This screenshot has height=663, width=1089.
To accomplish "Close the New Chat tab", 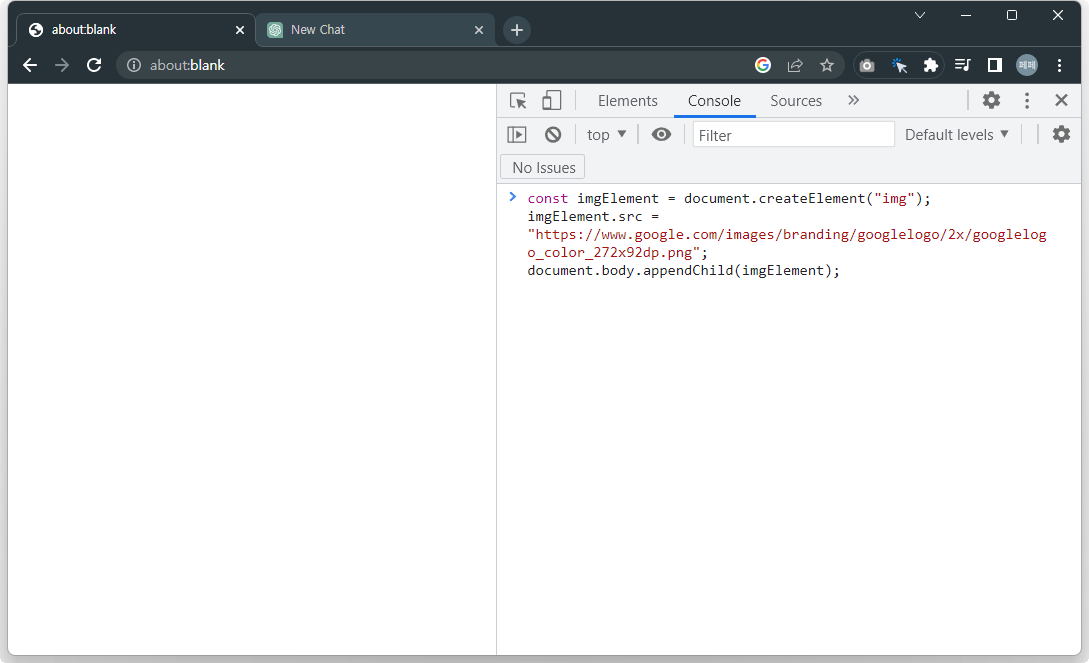I will [479, 30].
